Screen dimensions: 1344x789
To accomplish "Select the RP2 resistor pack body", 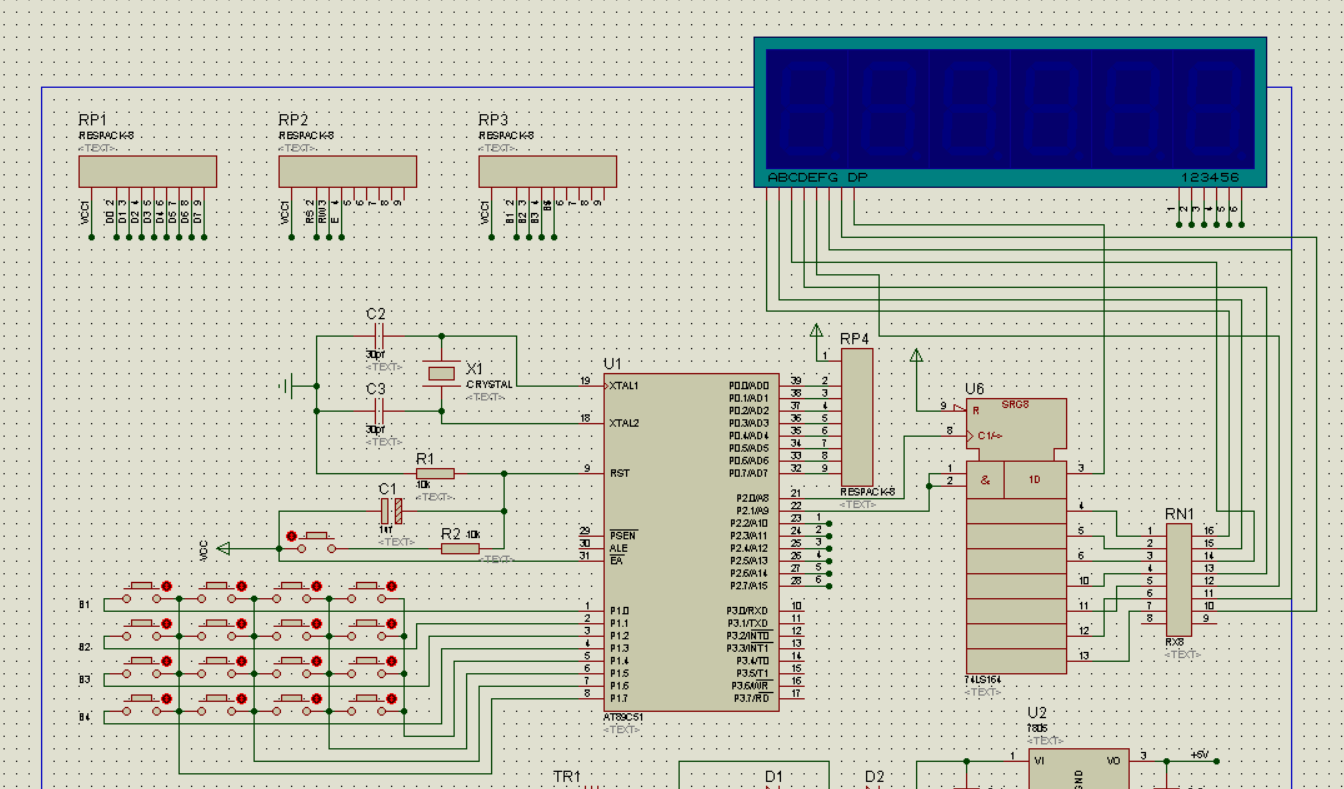I will (x=348, y=171).
